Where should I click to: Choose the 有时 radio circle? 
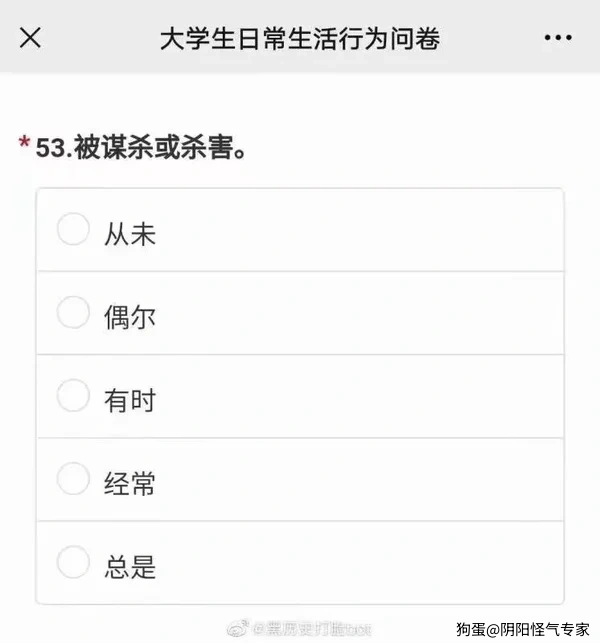pos(73,396)
